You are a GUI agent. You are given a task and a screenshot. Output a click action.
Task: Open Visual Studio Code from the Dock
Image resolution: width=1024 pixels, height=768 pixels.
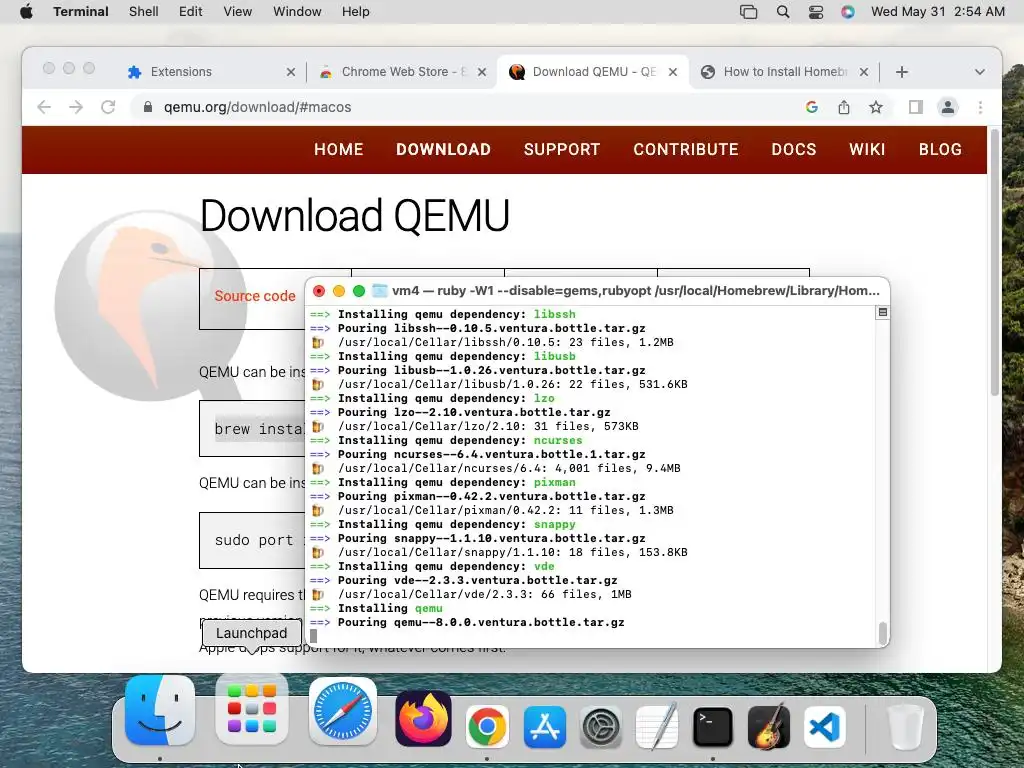(x=825, y=726)
